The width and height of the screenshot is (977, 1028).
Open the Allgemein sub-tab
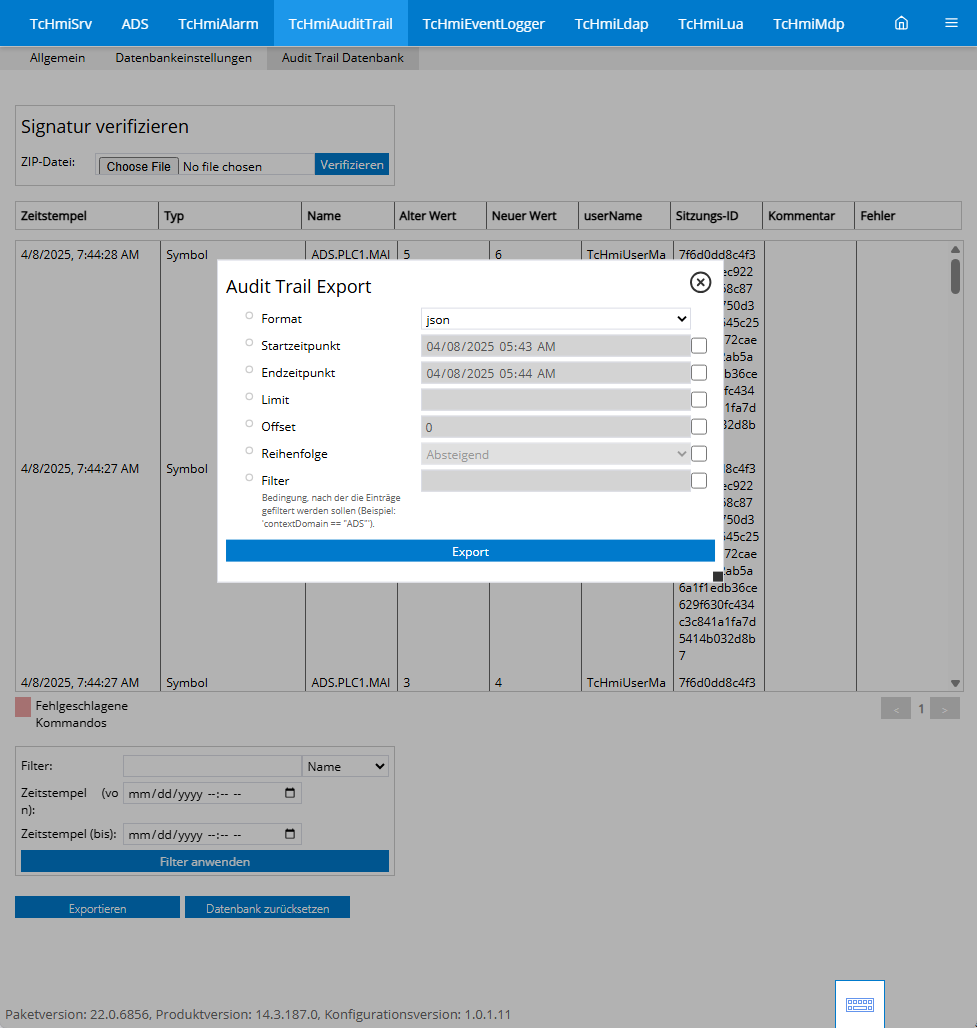pos(57,58)
